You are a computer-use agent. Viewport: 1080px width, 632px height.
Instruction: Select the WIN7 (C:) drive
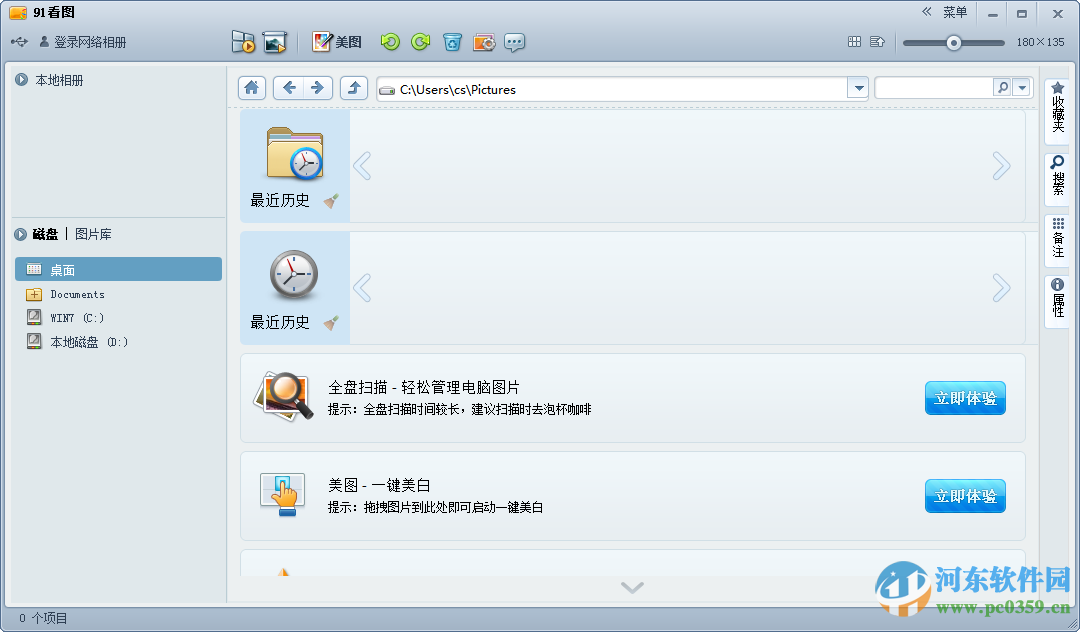(x=76, y=317)
